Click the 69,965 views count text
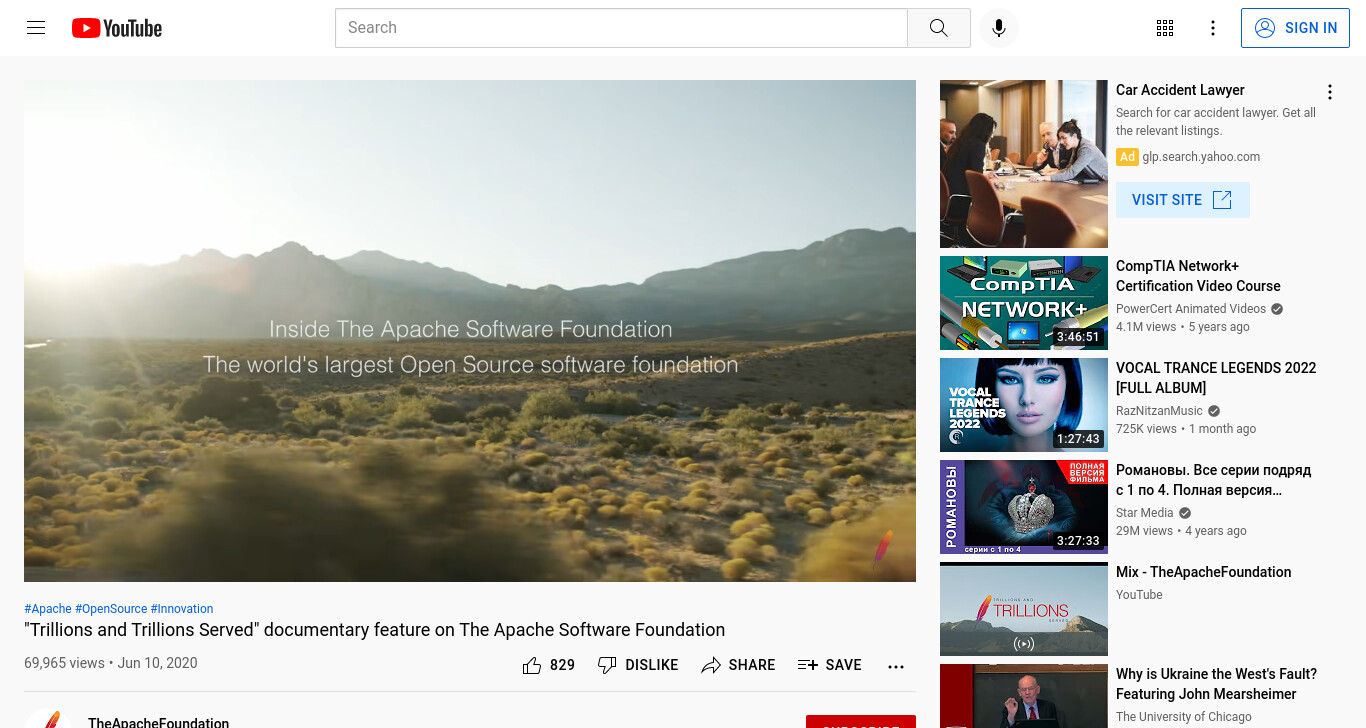Viewport: 1366px width, 728px height. point(64,663)
